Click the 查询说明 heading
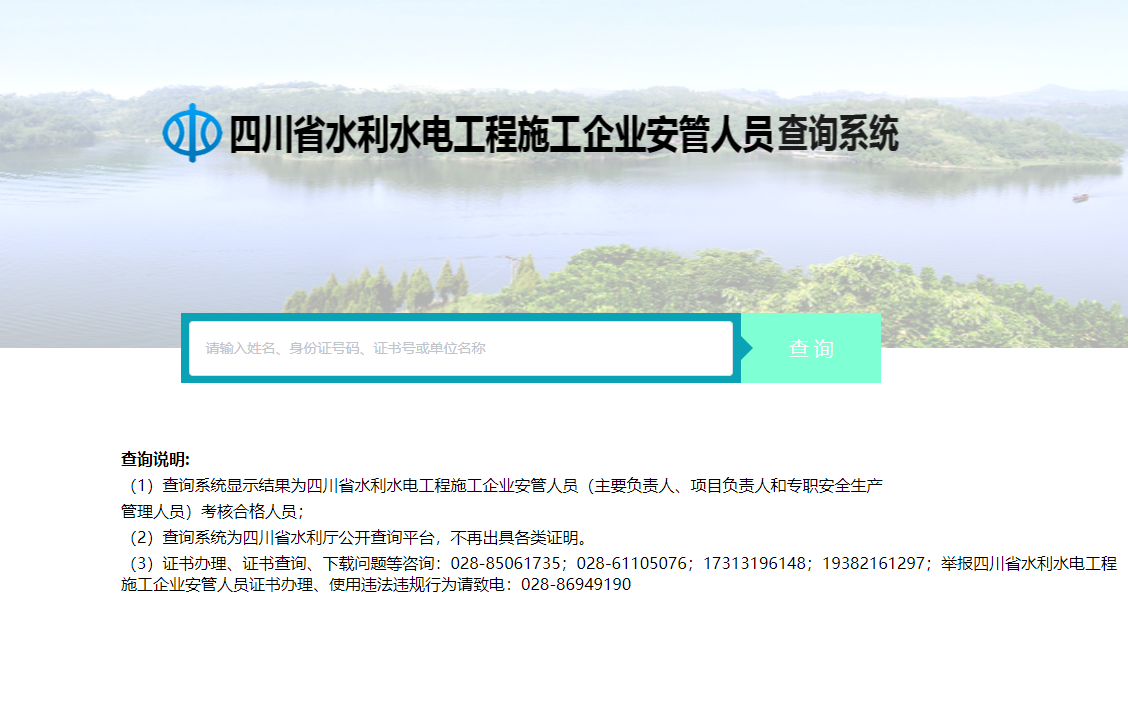This screenshot has width=1128, height=703. pyautogui.click(x=155, y=459)
